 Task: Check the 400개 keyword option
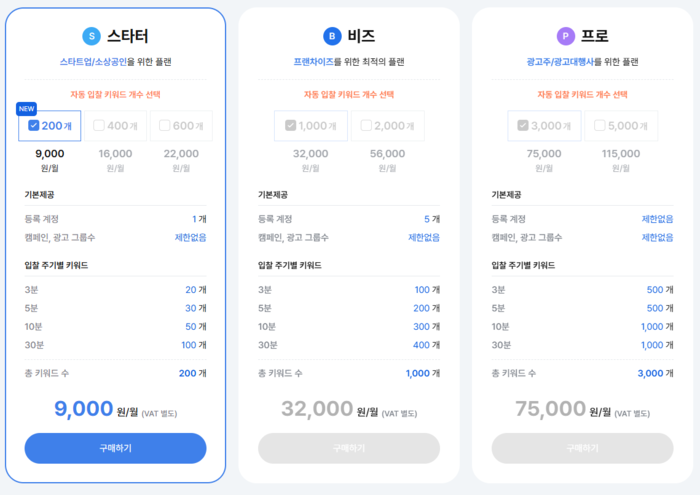(x=99, y=125)
